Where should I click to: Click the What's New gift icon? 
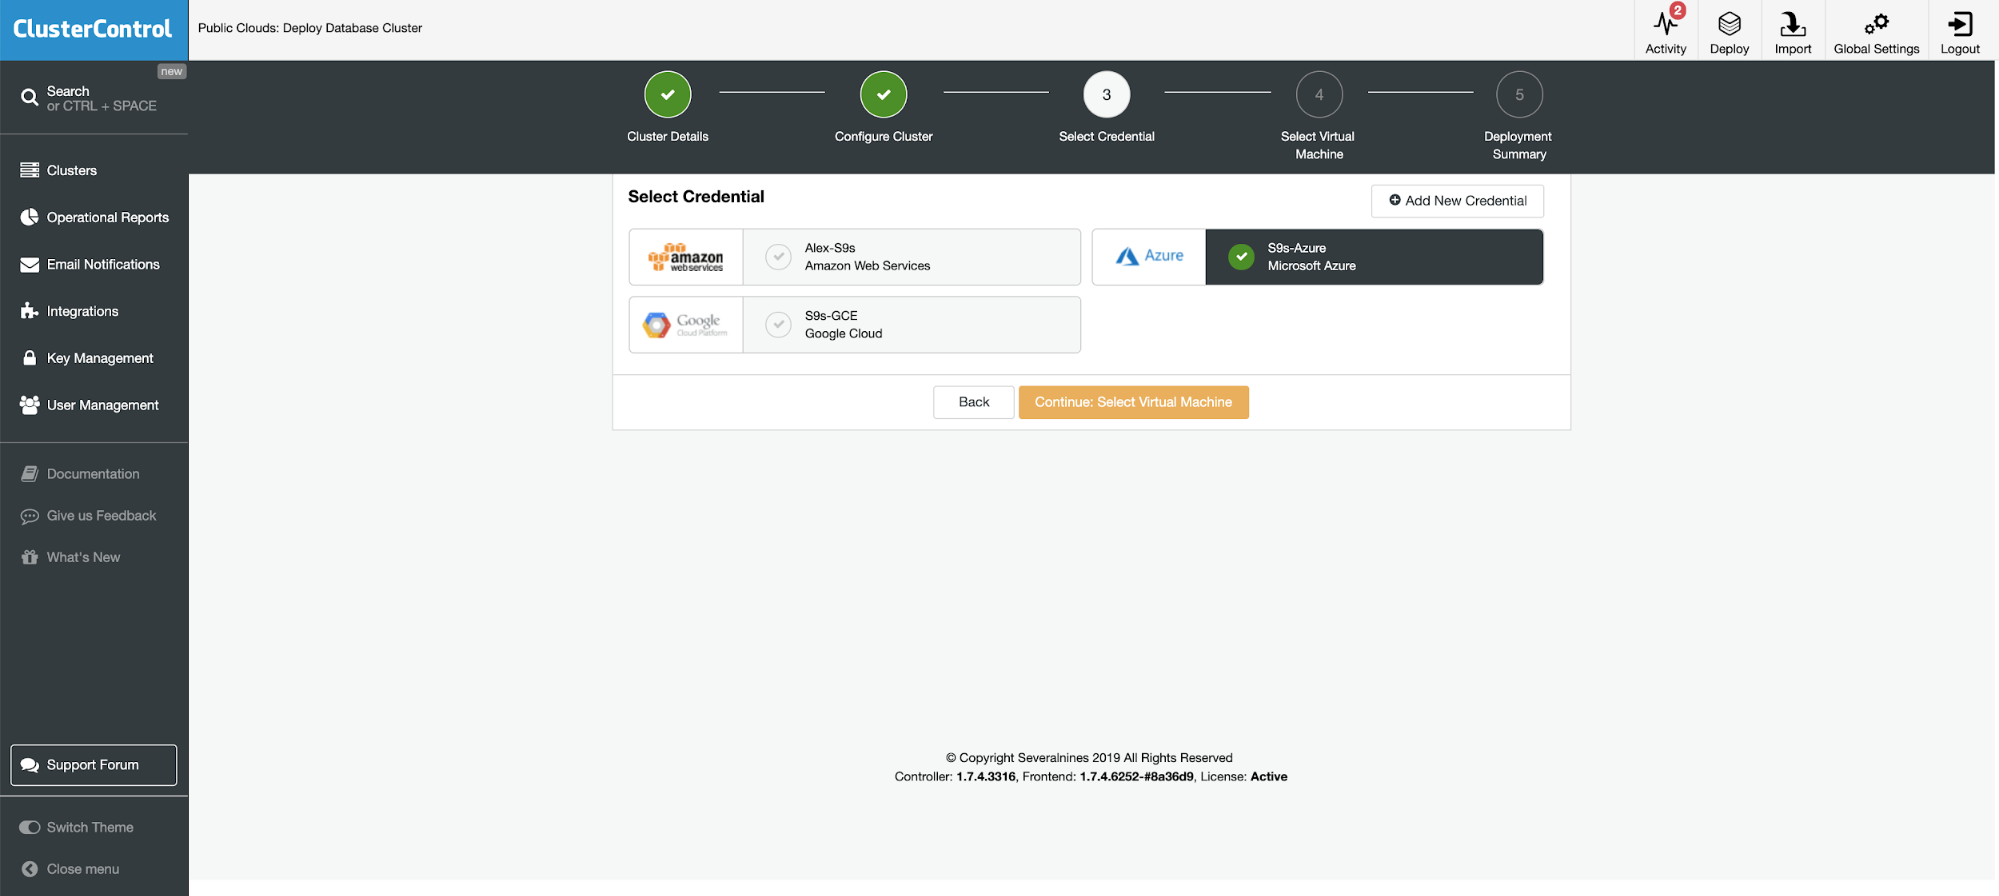pos(30,557)
